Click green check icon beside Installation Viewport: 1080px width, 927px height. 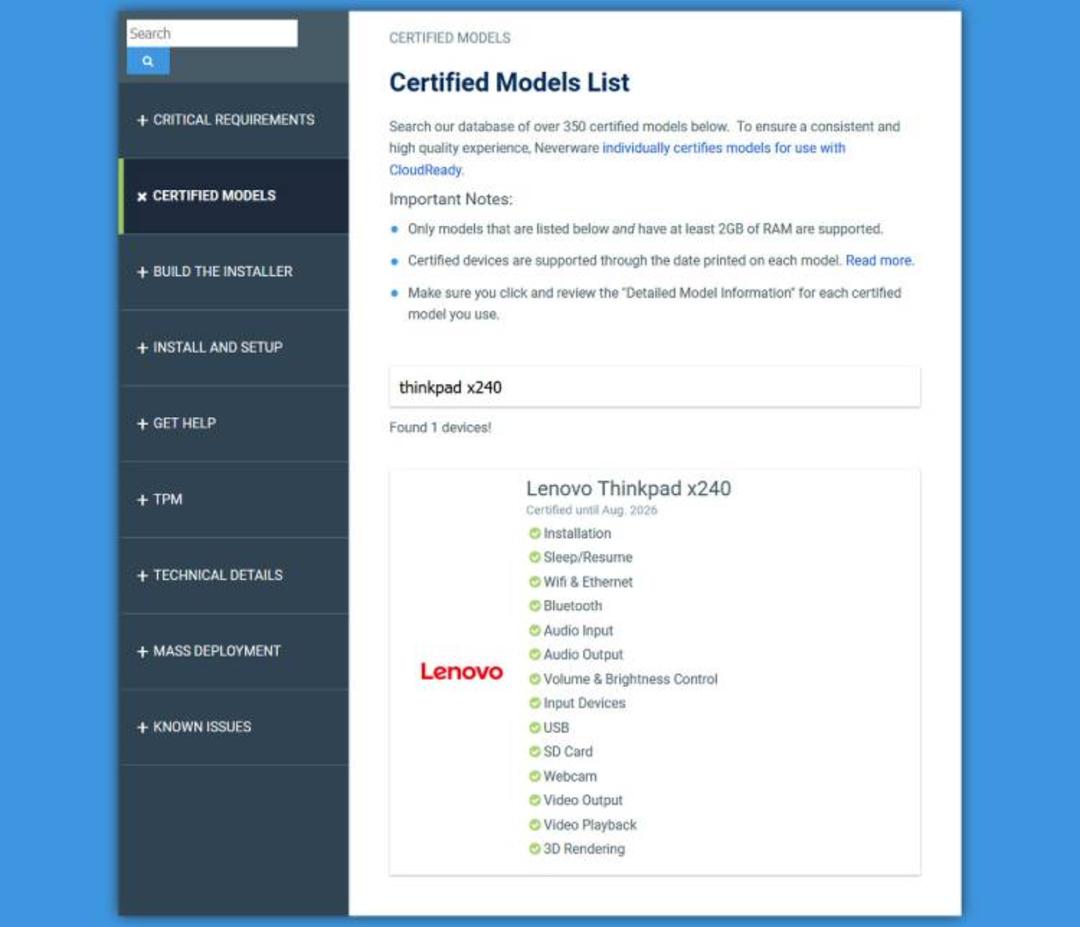[x=534, y=533]
